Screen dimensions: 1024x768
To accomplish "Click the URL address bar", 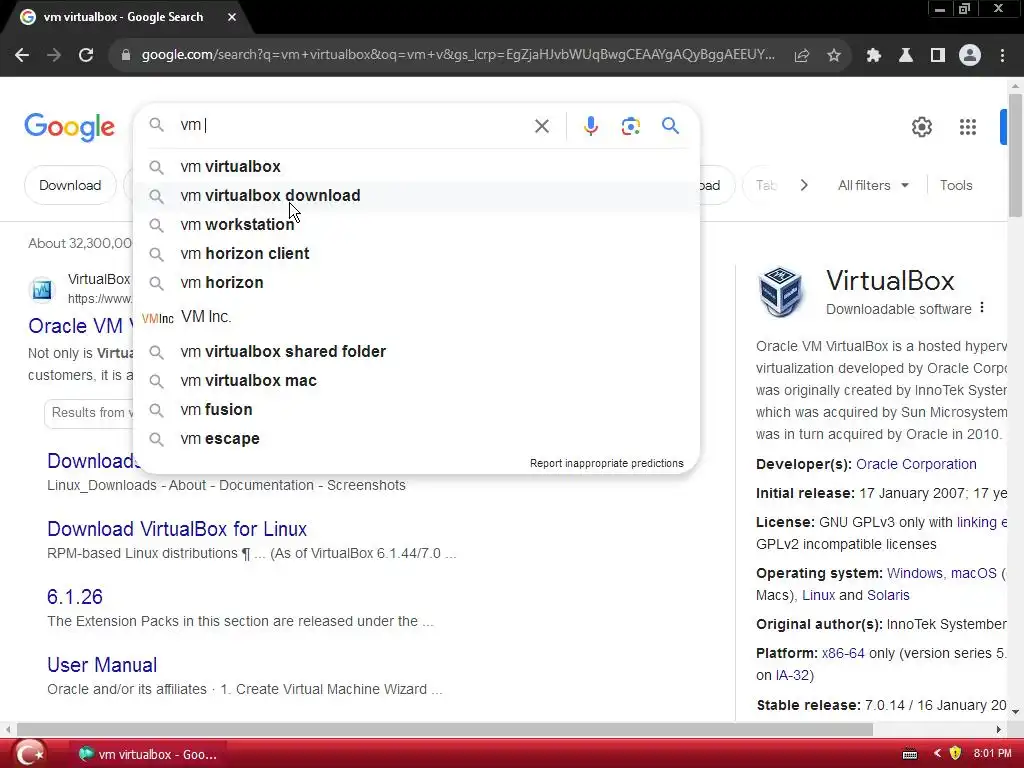I will (458, 55).
